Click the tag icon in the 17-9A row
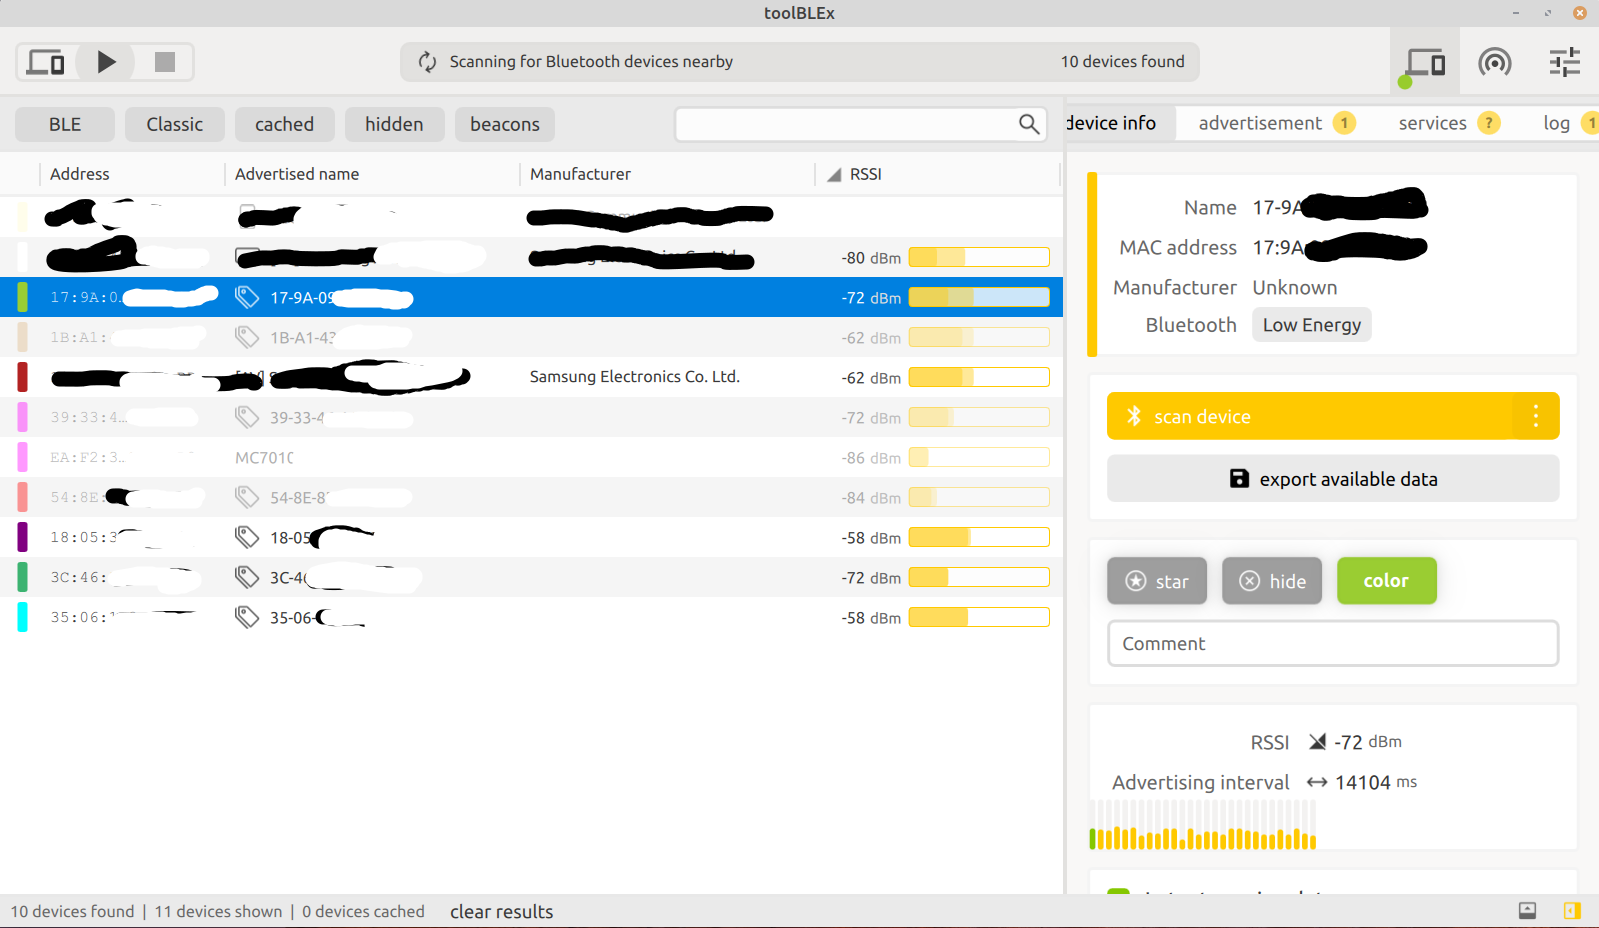Screen dimensions: 1599x928 247,297
